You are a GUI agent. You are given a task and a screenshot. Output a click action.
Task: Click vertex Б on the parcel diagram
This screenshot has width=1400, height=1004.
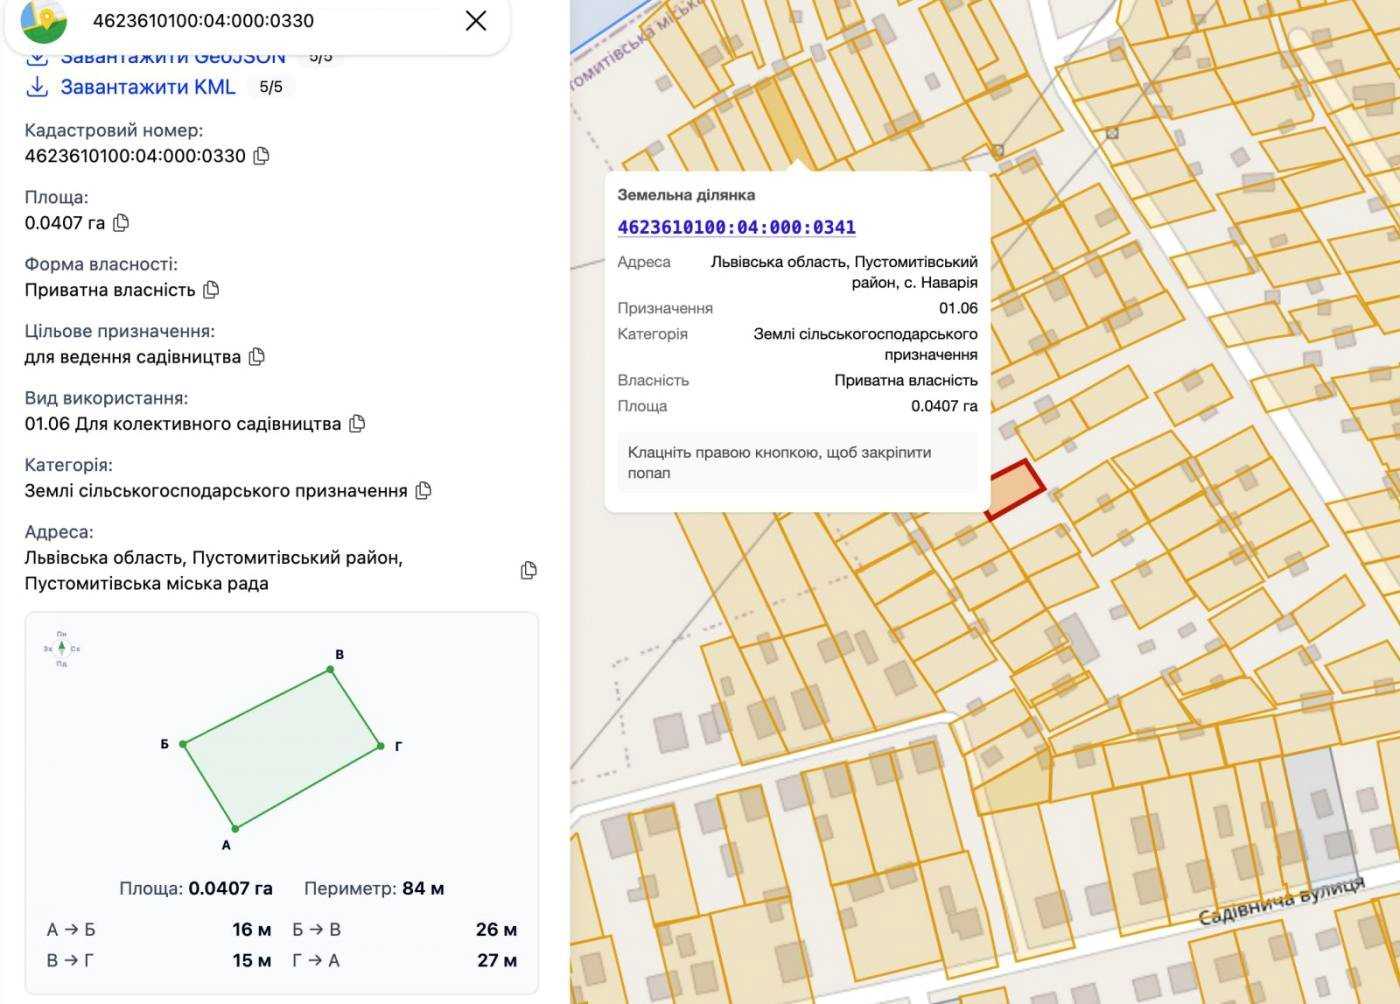(x=183, y=744)
